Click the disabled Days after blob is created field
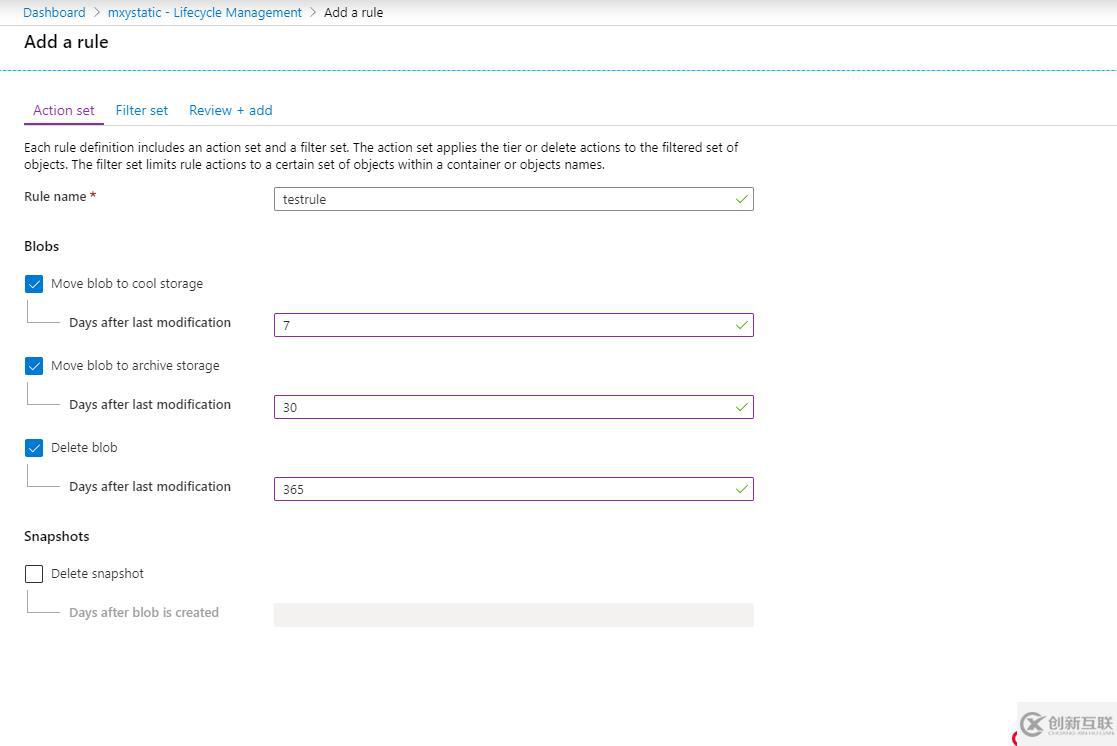The height and width of the screenshot is (746, 1117). click(x=513, y=615)
